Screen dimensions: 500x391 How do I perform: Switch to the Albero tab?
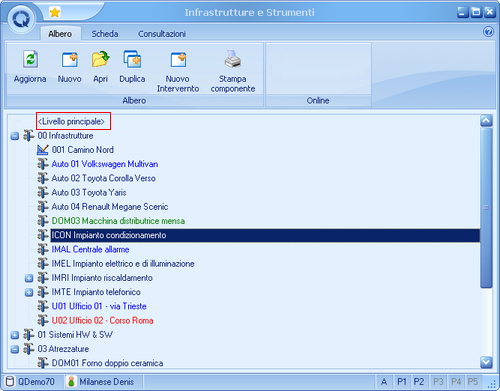[x=60, y=34]
